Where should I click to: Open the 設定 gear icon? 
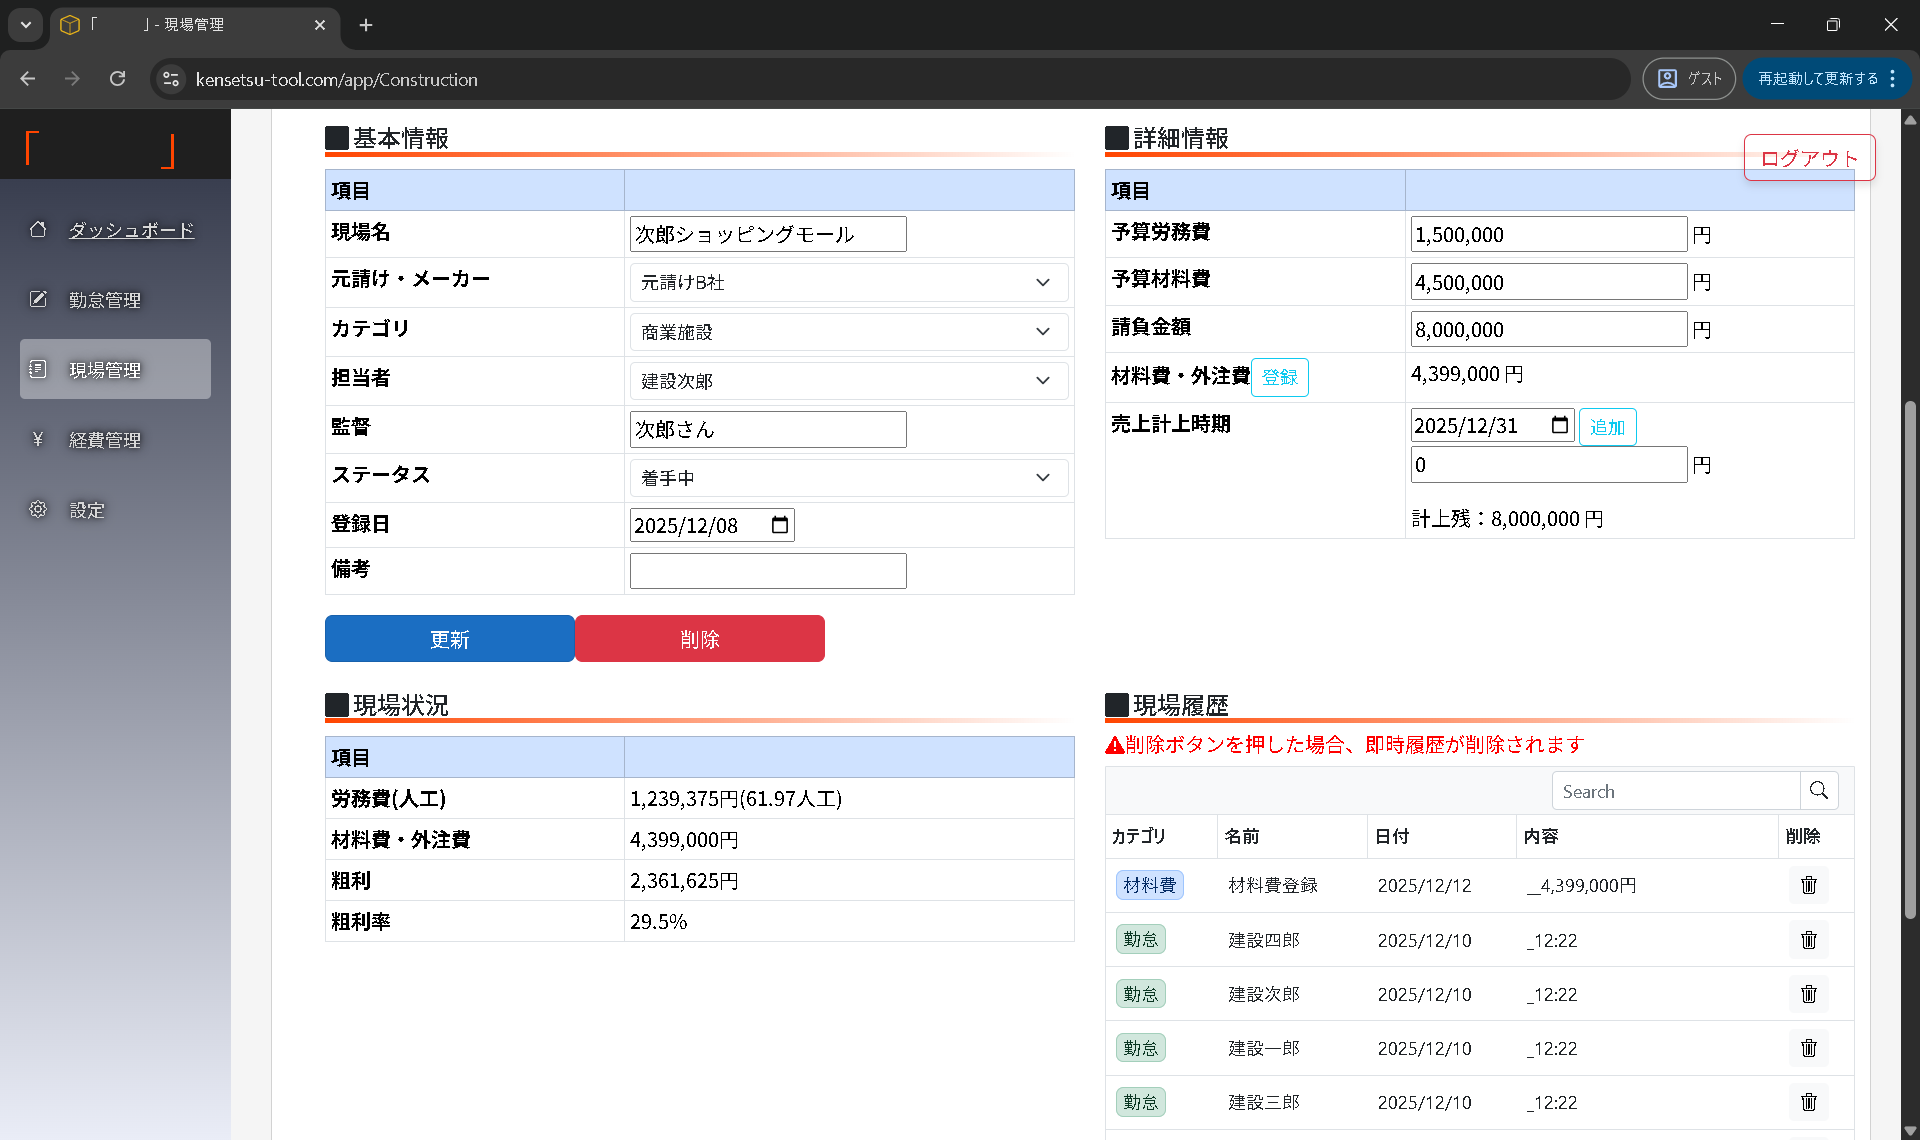38,509
